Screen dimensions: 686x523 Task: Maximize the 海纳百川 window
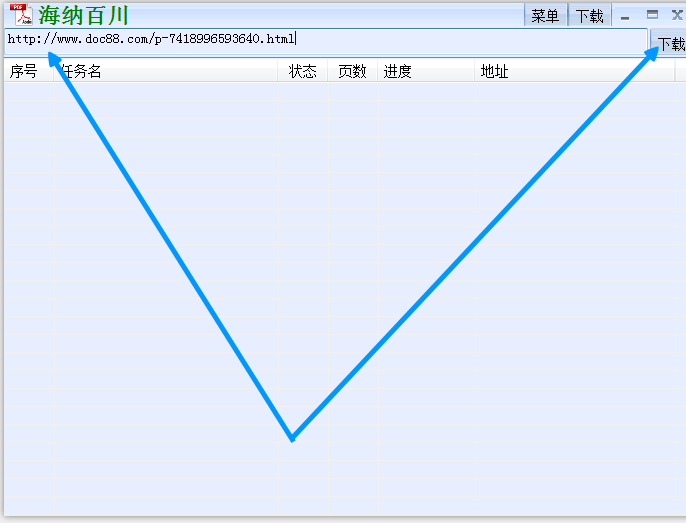coord(652,15)
